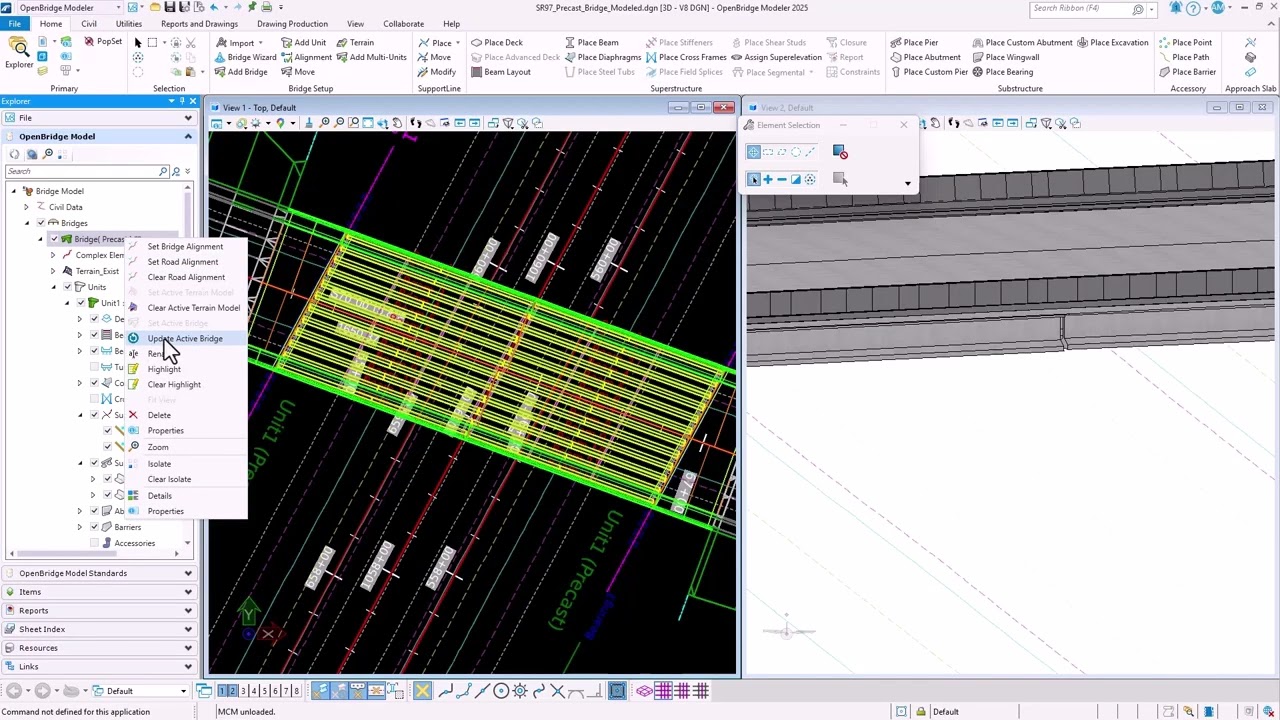Select Place Custom Abutment tool

click(x=1022, y=43)
